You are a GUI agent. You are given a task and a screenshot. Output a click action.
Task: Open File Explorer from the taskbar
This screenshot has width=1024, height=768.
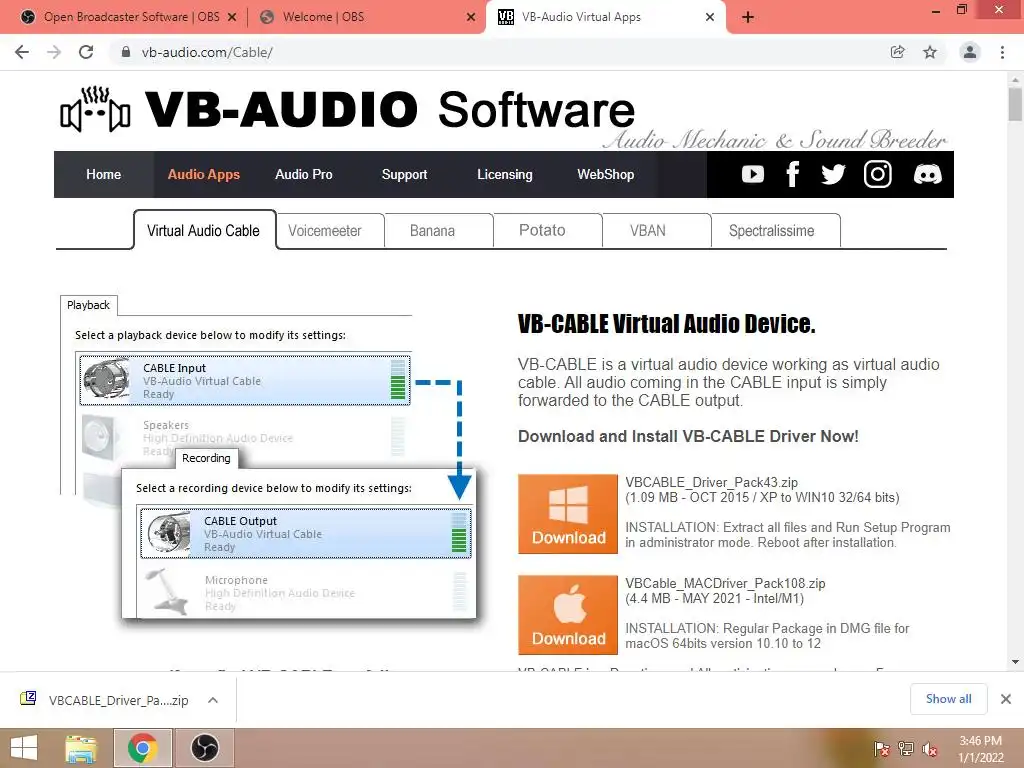[x=81, y=748]
